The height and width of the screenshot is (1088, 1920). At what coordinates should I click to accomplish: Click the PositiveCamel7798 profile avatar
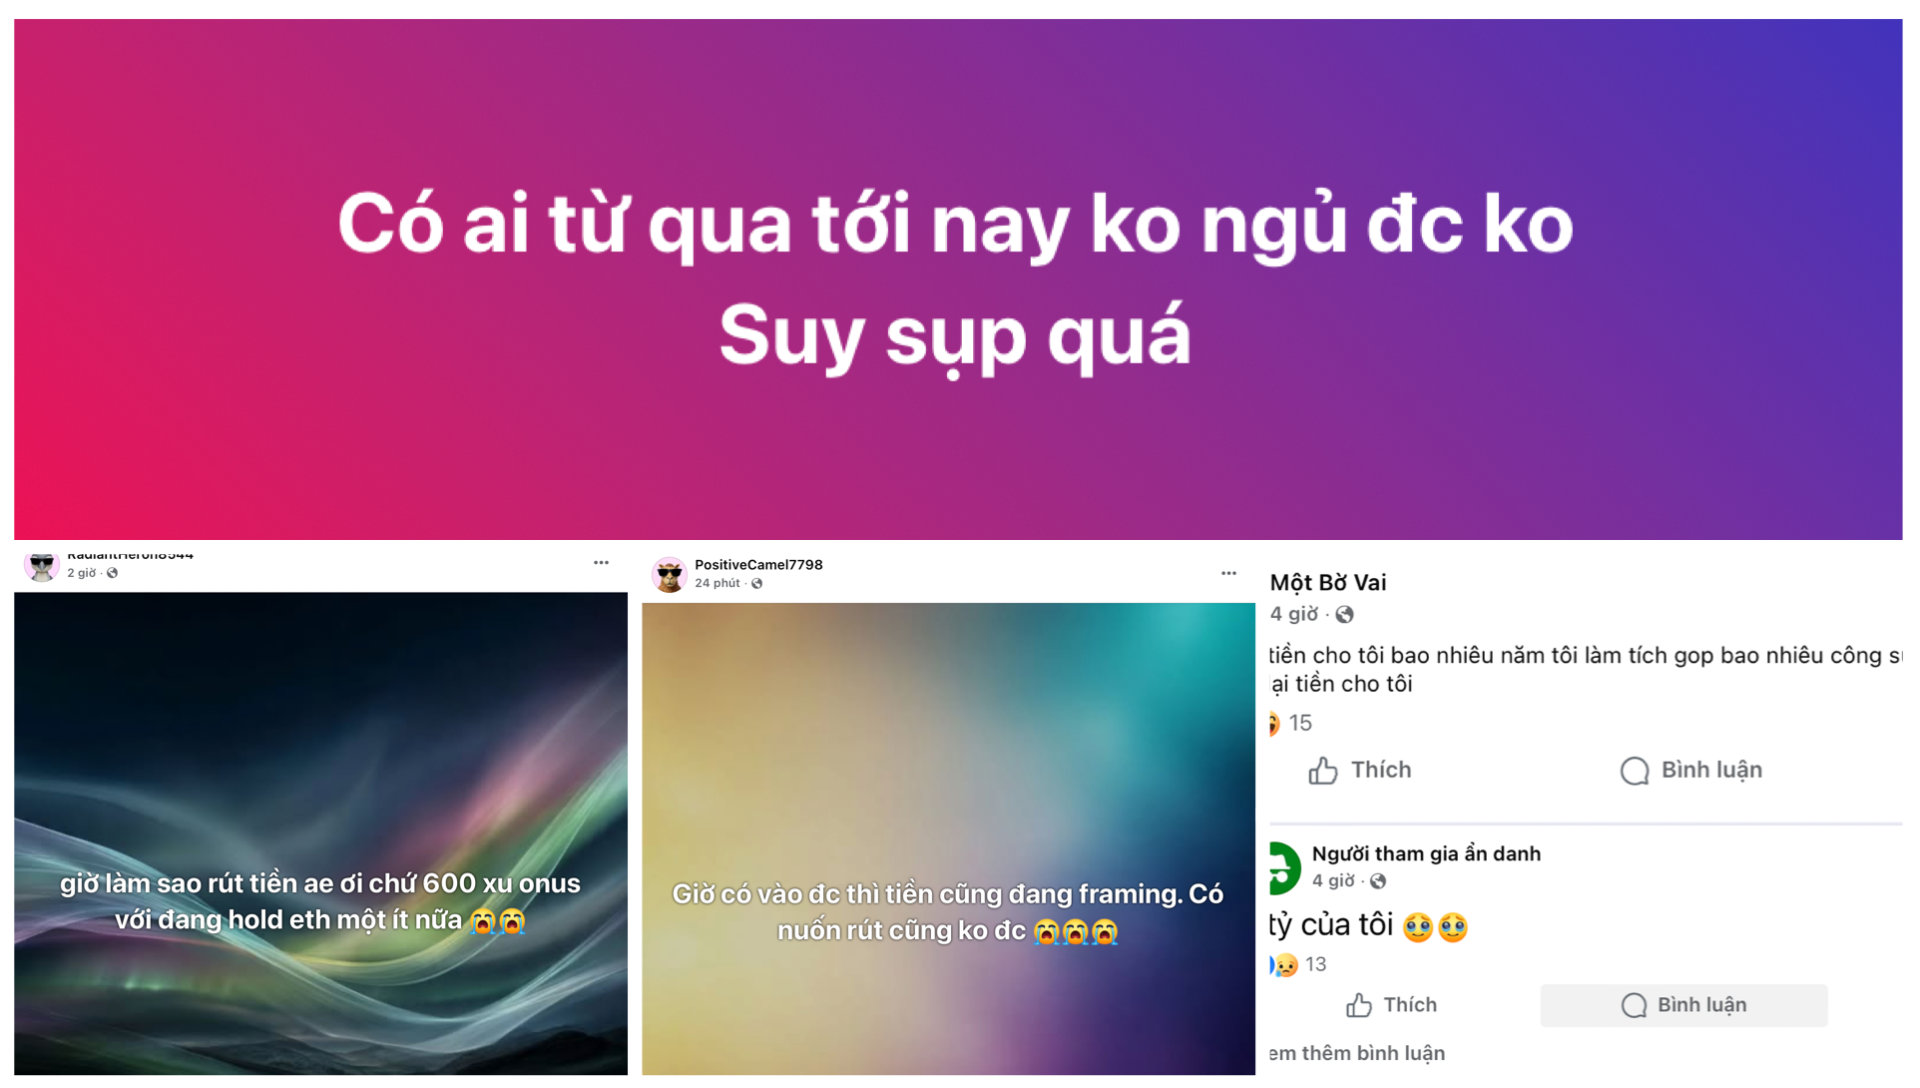(669, 575)
